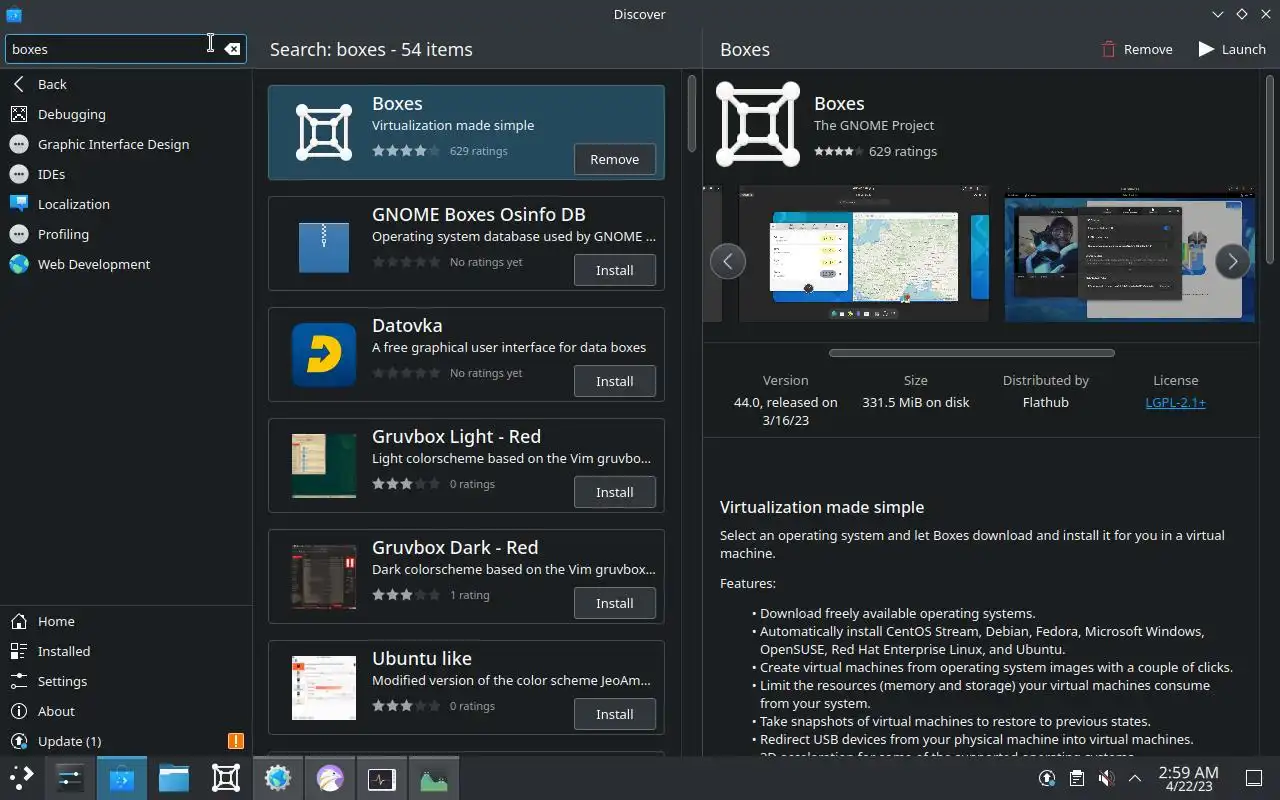Click the search results list scrollbar
Image resolution: width=1280 pixels, height=800 pixels.
coord(691,112)
